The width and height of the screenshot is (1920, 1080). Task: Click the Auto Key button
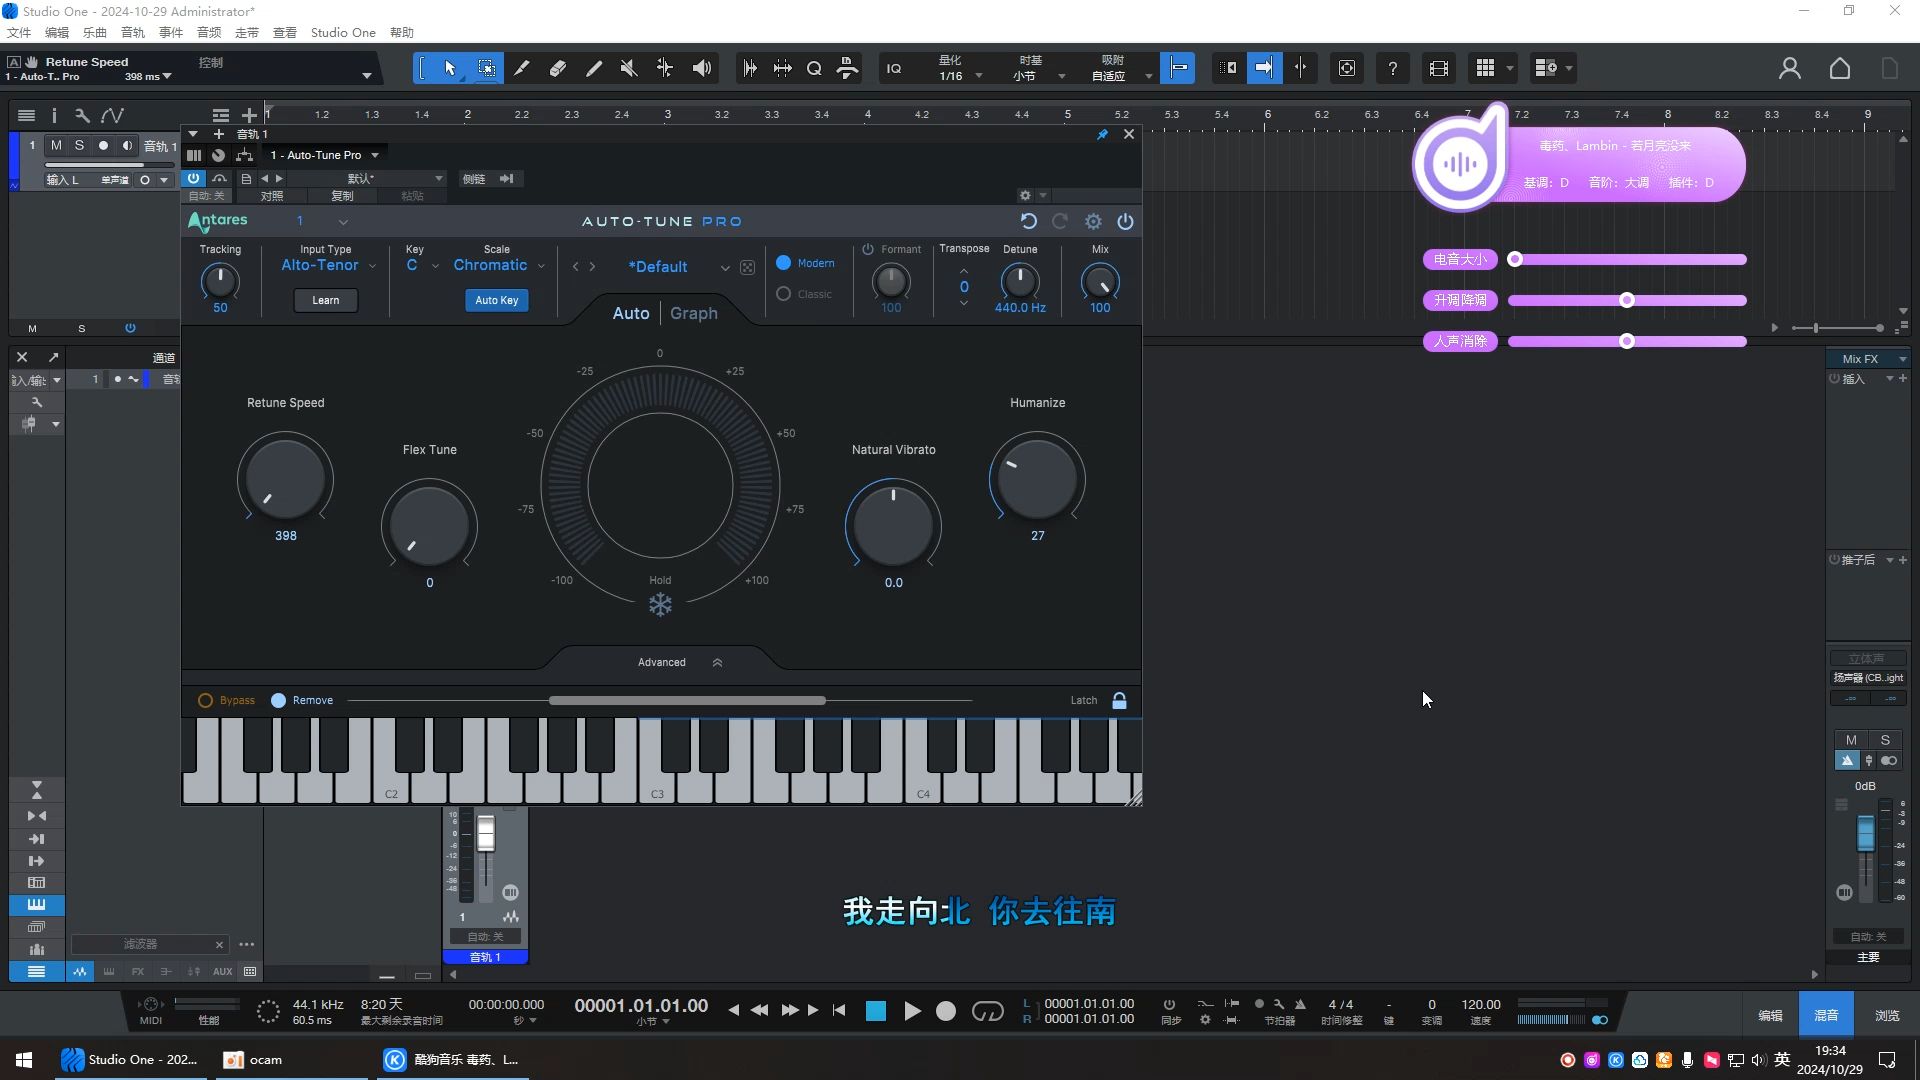point(497,300)
